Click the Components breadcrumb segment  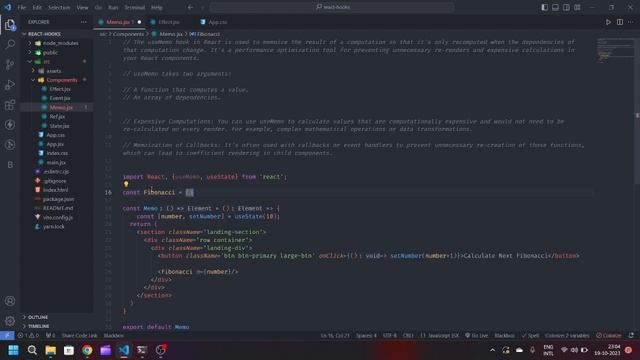128,34
